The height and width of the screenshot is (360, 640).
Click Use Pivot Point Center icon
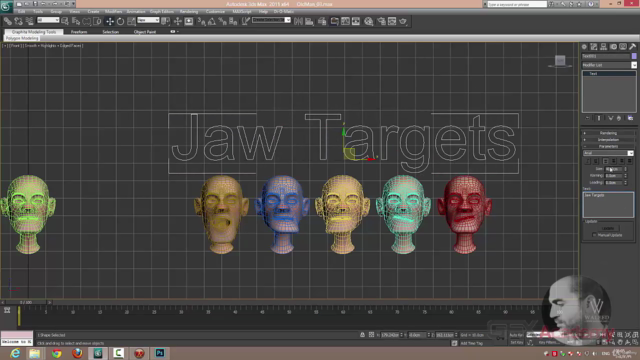pyautogui.click(x=165, y=21)
